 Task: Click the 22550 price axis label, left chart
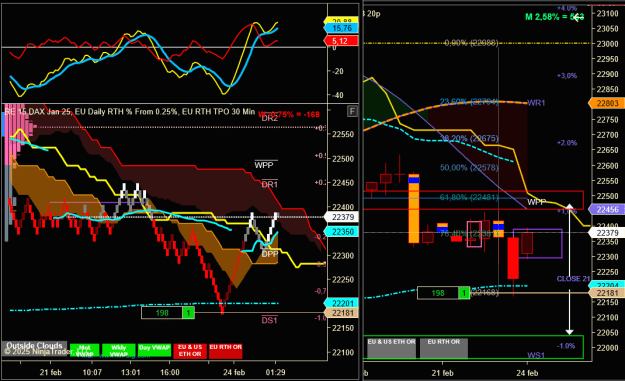tap(343, 134)
